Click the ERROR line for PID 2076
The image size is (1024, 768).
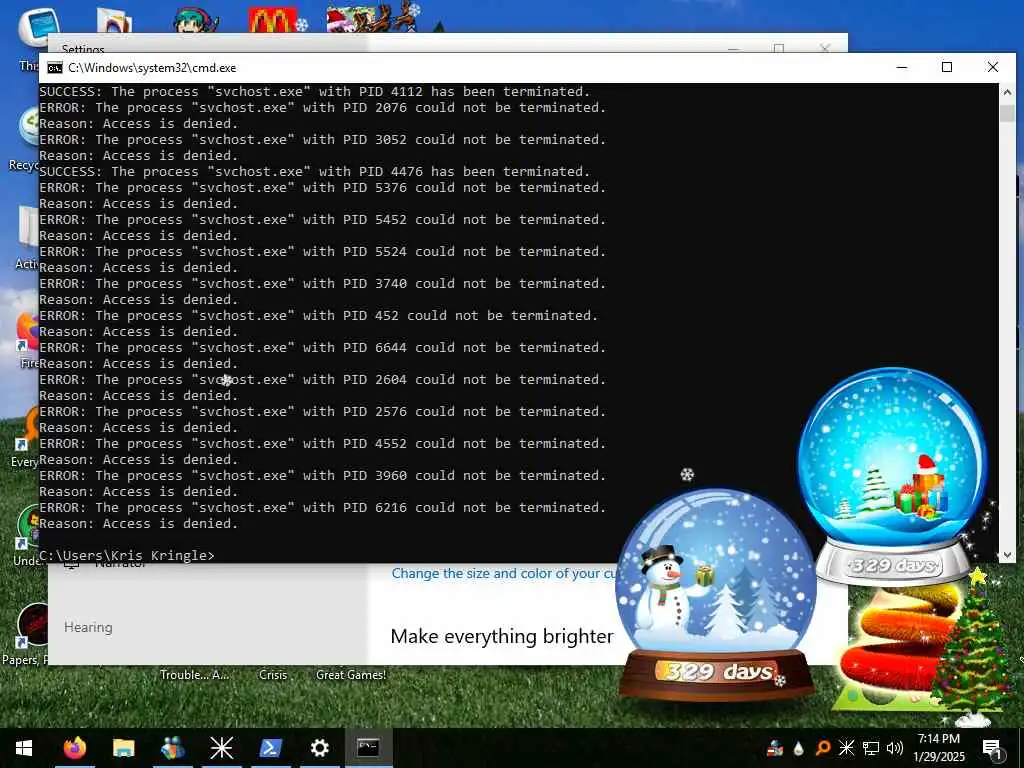323,108
